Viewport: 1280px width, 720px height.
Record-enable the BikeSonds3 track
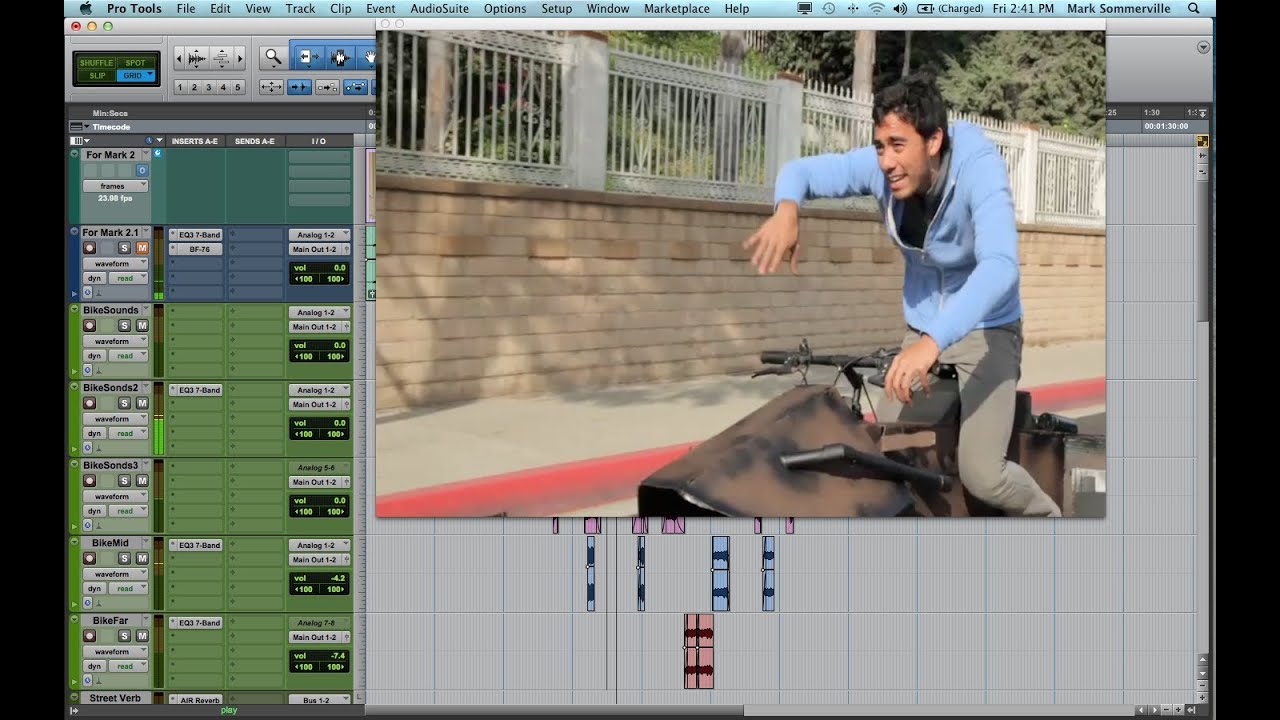click(90, 481)
